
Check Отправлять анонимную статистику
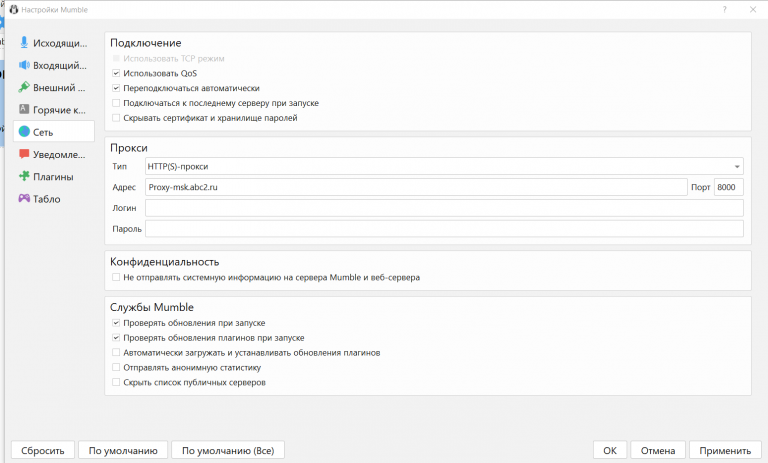pos(116,367)
